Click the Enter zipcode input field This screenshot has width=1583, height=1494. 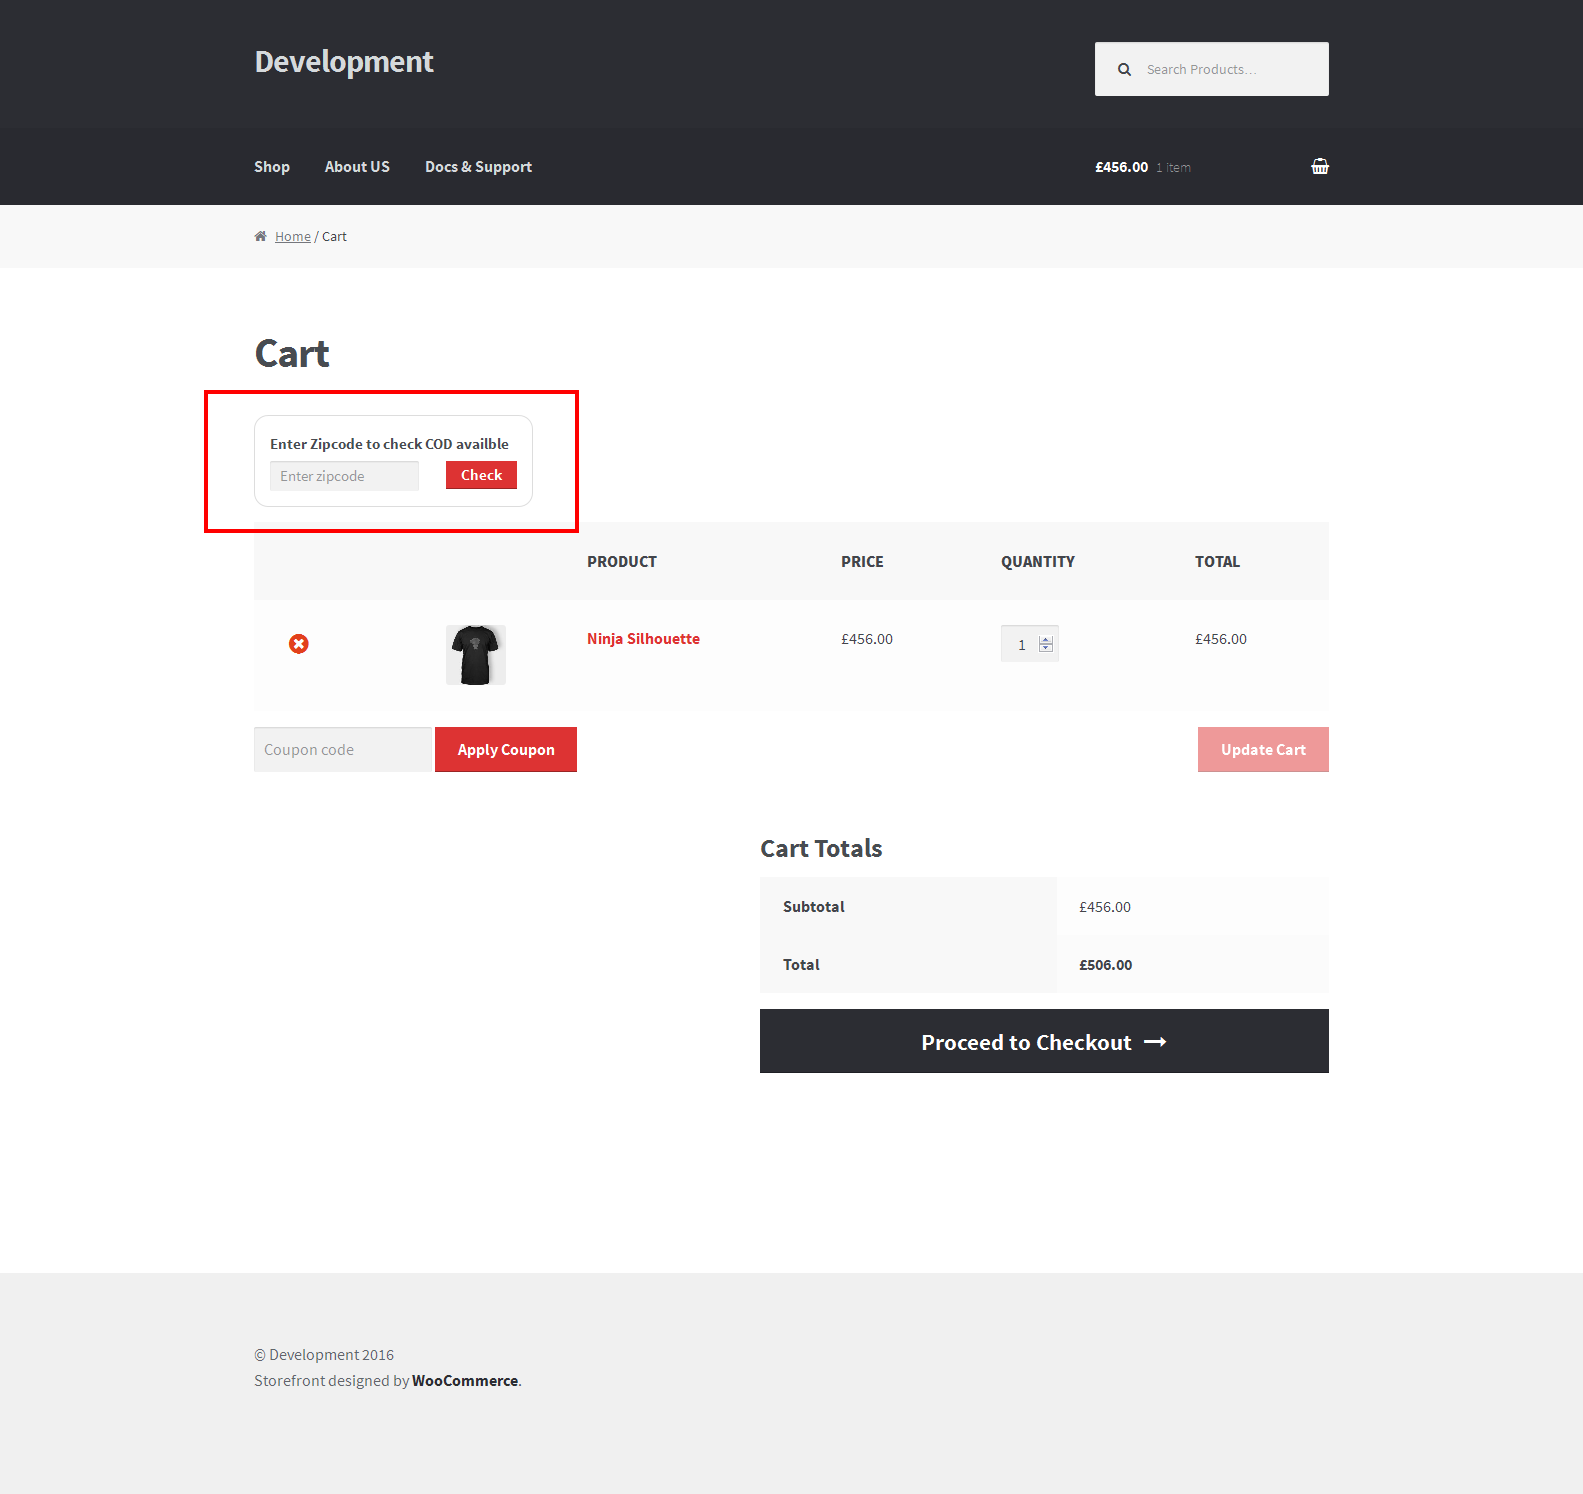[344, 476]
